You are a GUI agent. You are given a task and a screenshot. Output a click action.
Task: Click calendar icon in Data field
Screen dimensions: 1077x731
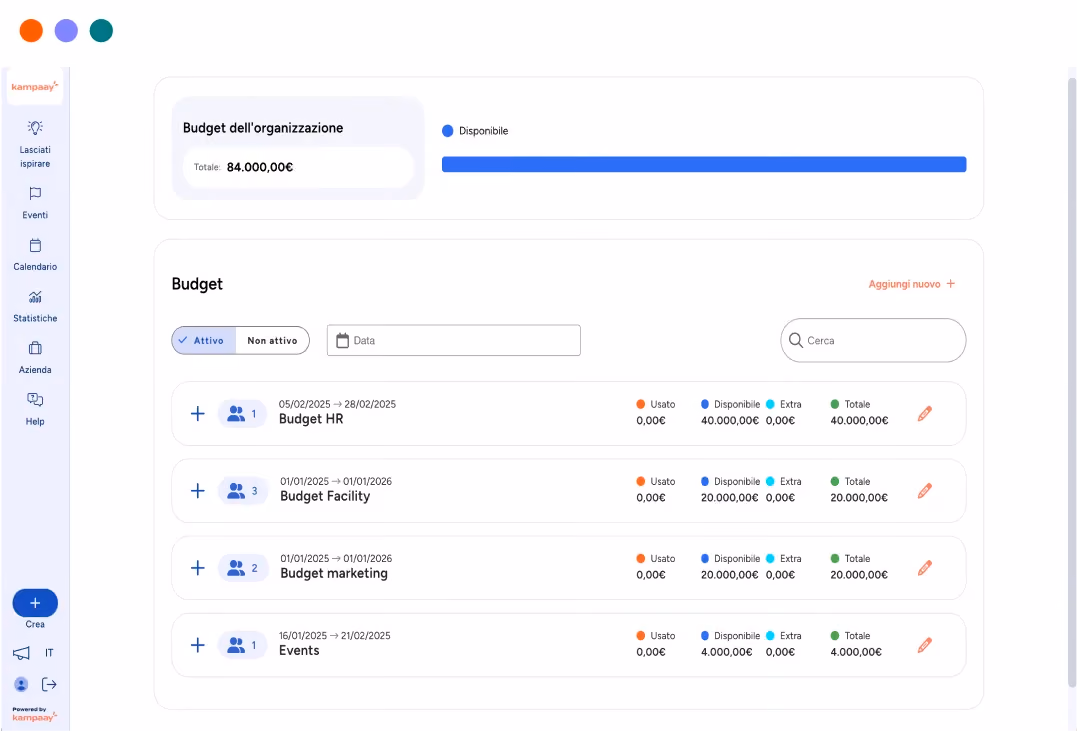(342, 340)
